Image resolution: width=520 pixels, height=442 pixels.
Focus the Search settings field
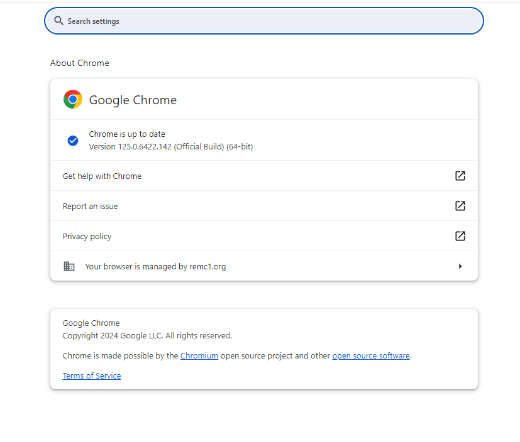264,21
